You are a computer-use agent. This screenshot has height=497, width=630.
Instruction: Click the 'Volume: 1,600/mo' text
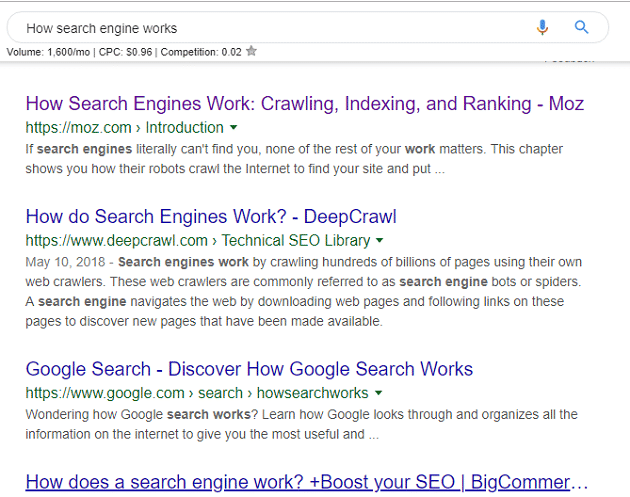pyautogui.click(x=48, y=52)
